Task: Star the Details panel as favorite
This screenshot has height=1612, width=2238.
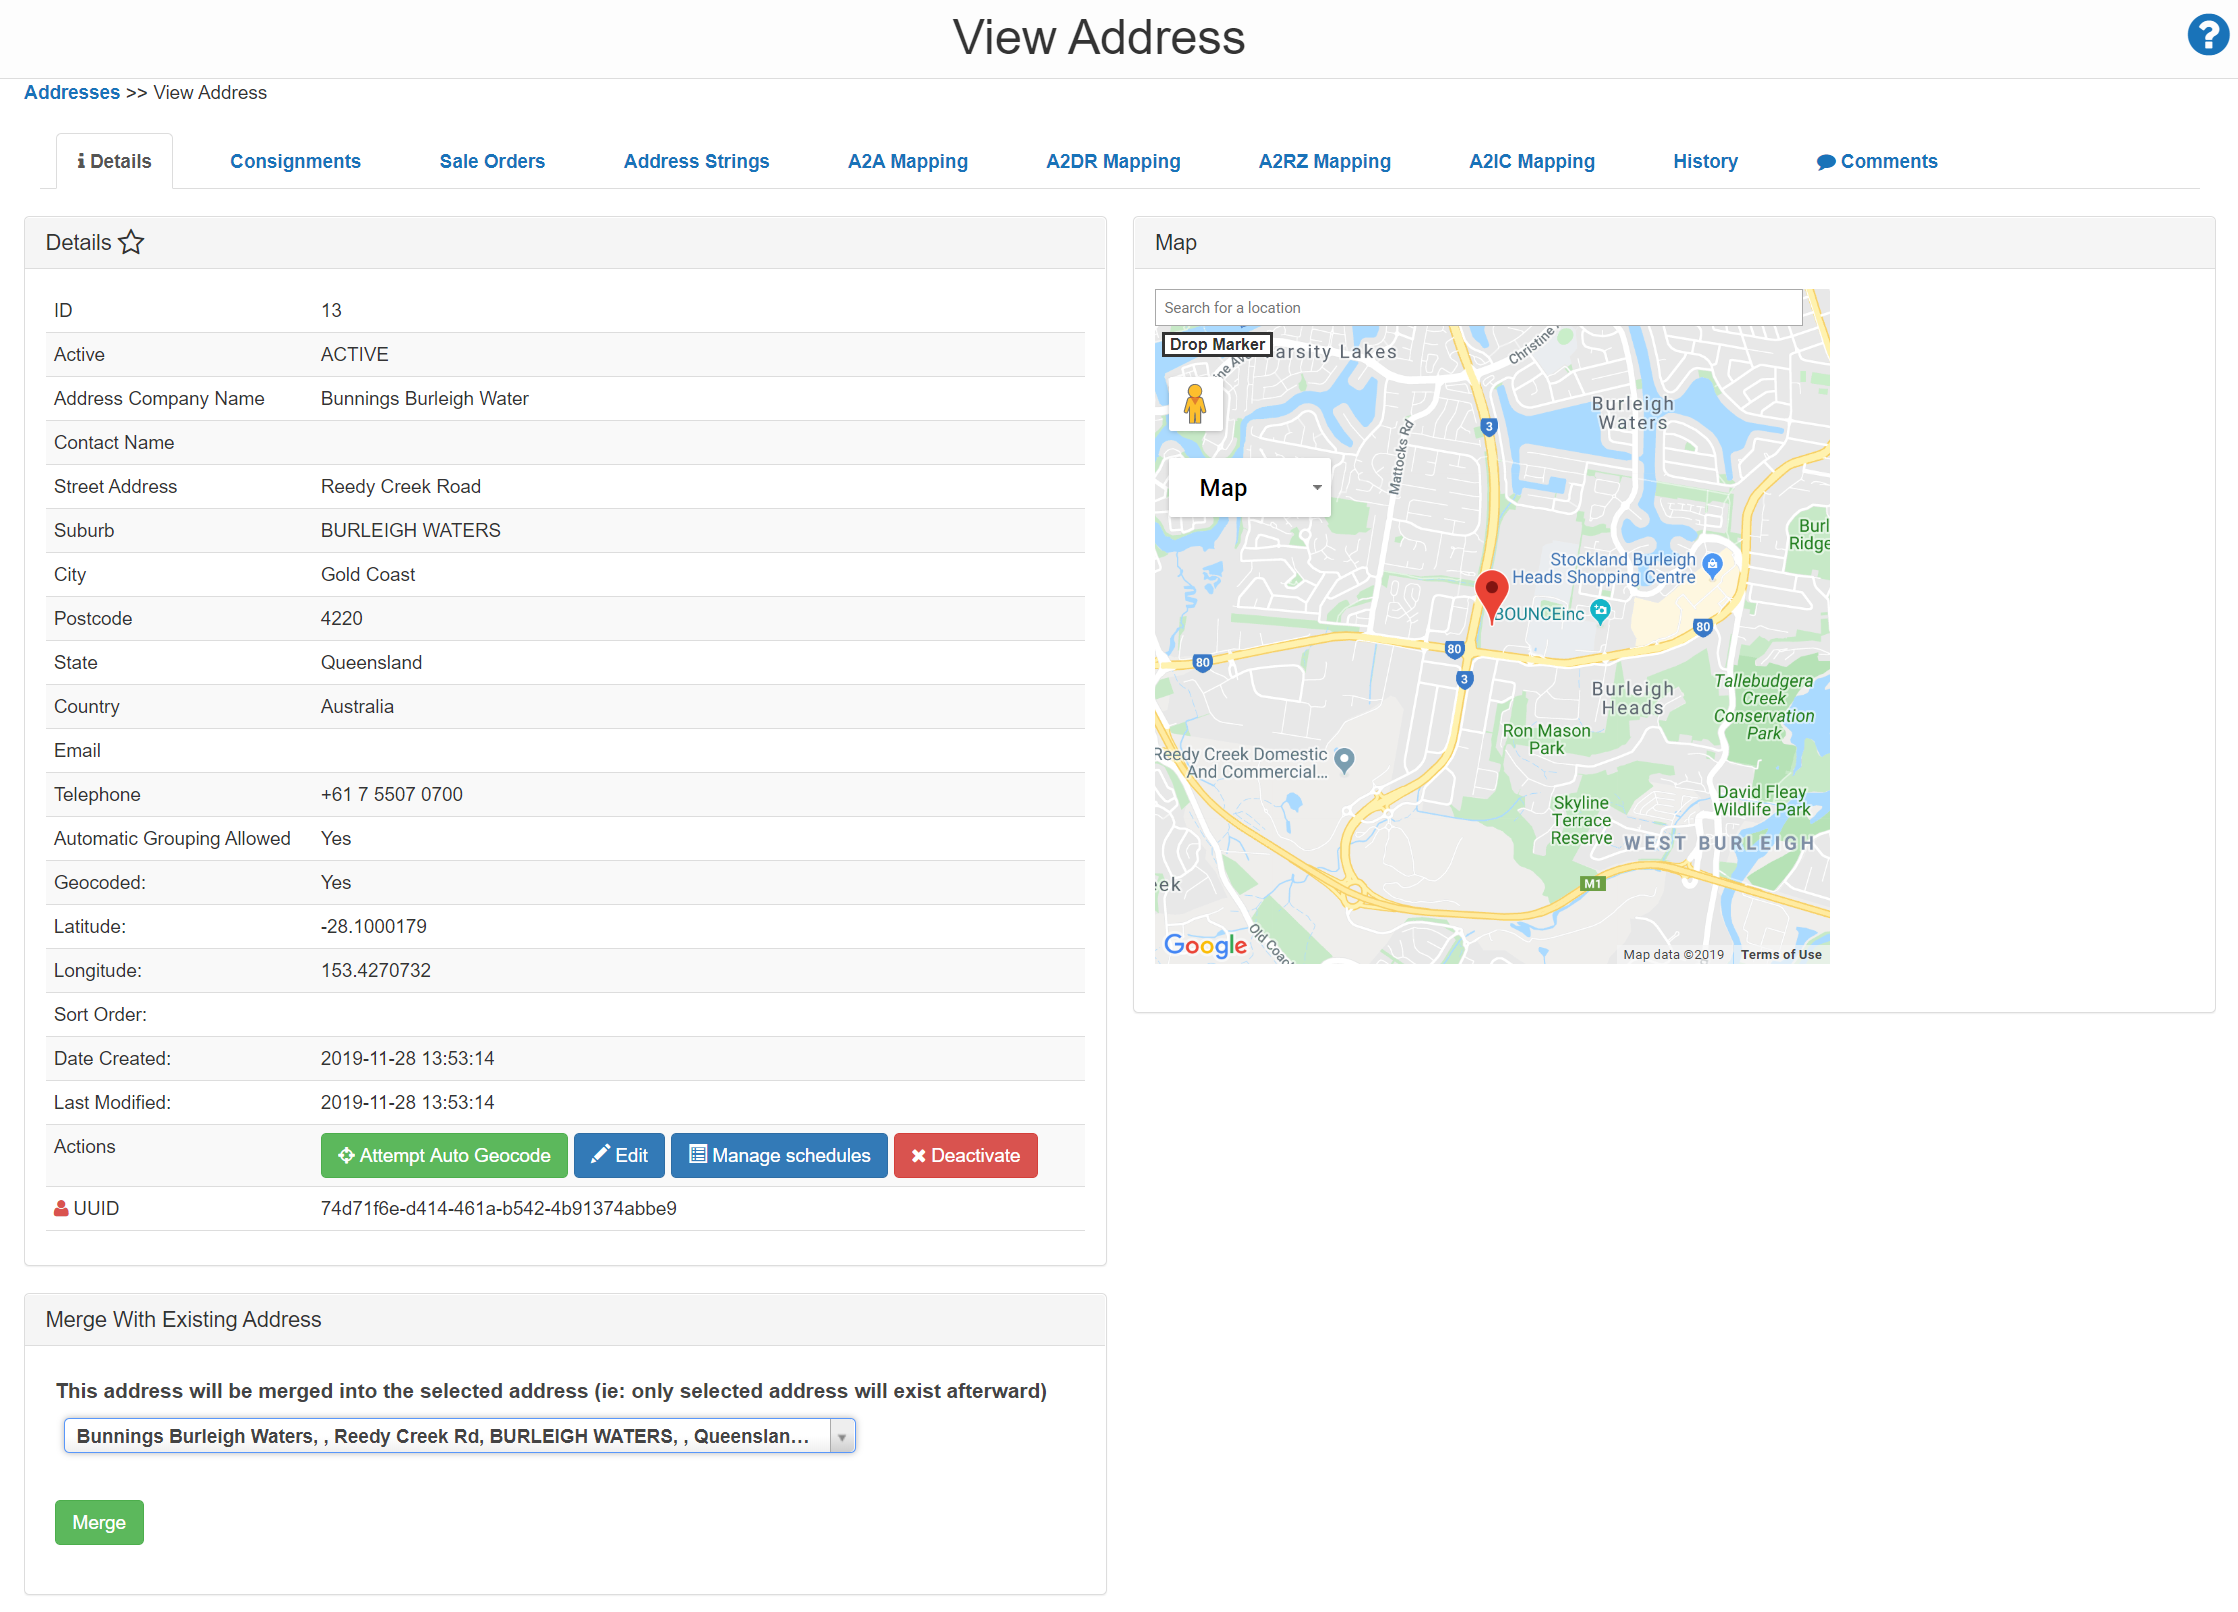Action: click(131, 243)
